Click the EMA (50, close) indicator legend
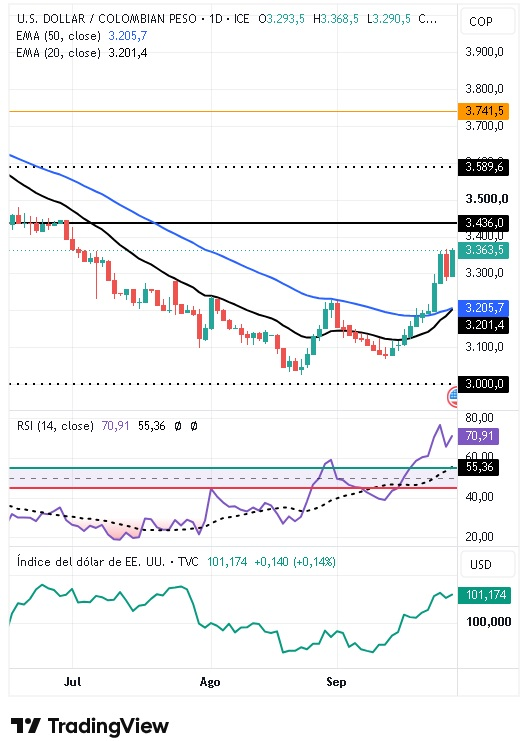The image size is (529, 741). 81,36
